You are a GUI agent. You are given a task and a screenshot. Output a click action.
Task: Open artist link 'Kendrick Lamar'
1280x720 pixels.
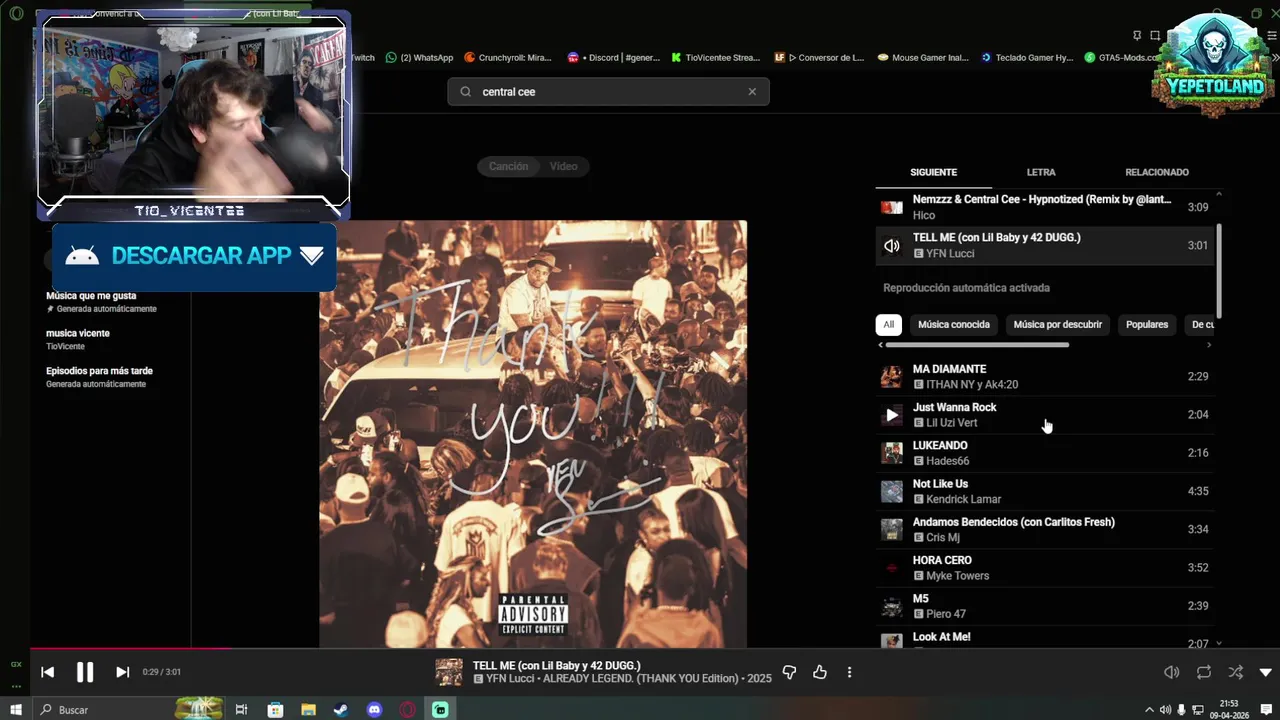coord(963,499)
